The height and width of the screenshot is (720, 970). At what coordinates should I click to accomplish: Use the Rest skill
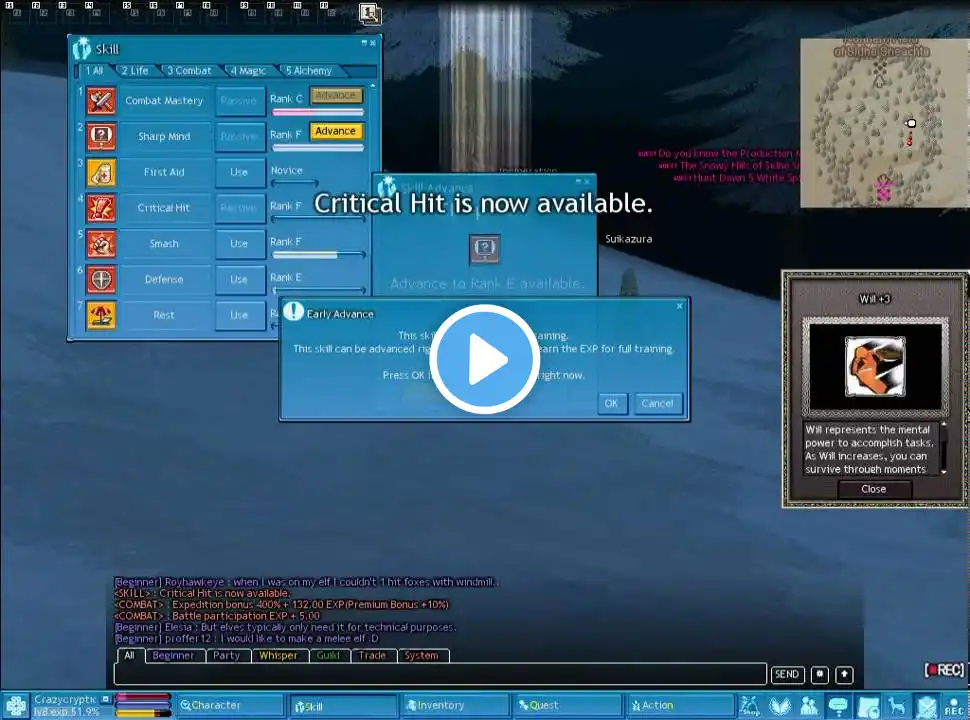(x=239, y=315)
